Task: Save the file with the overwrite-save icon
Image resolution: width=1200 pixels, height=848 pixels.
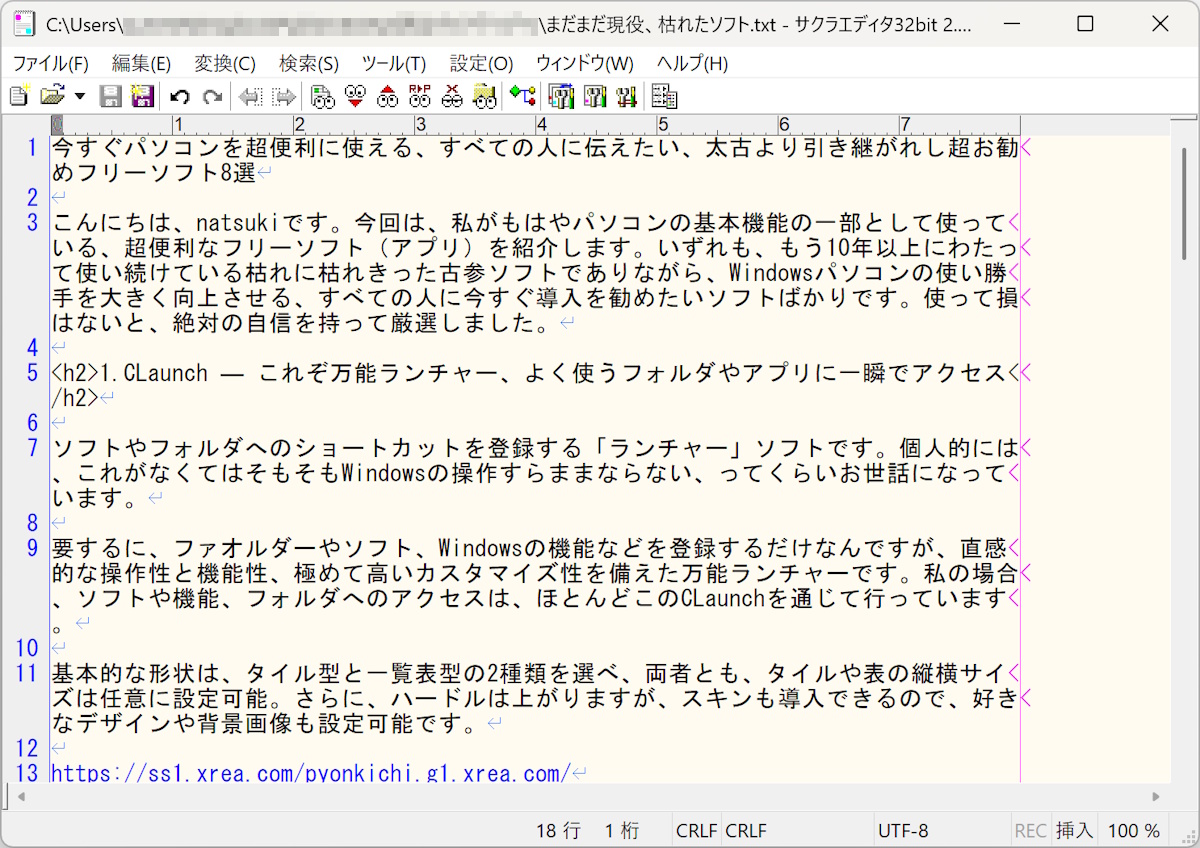Action: pyautogui.click(x=110, y=96)
